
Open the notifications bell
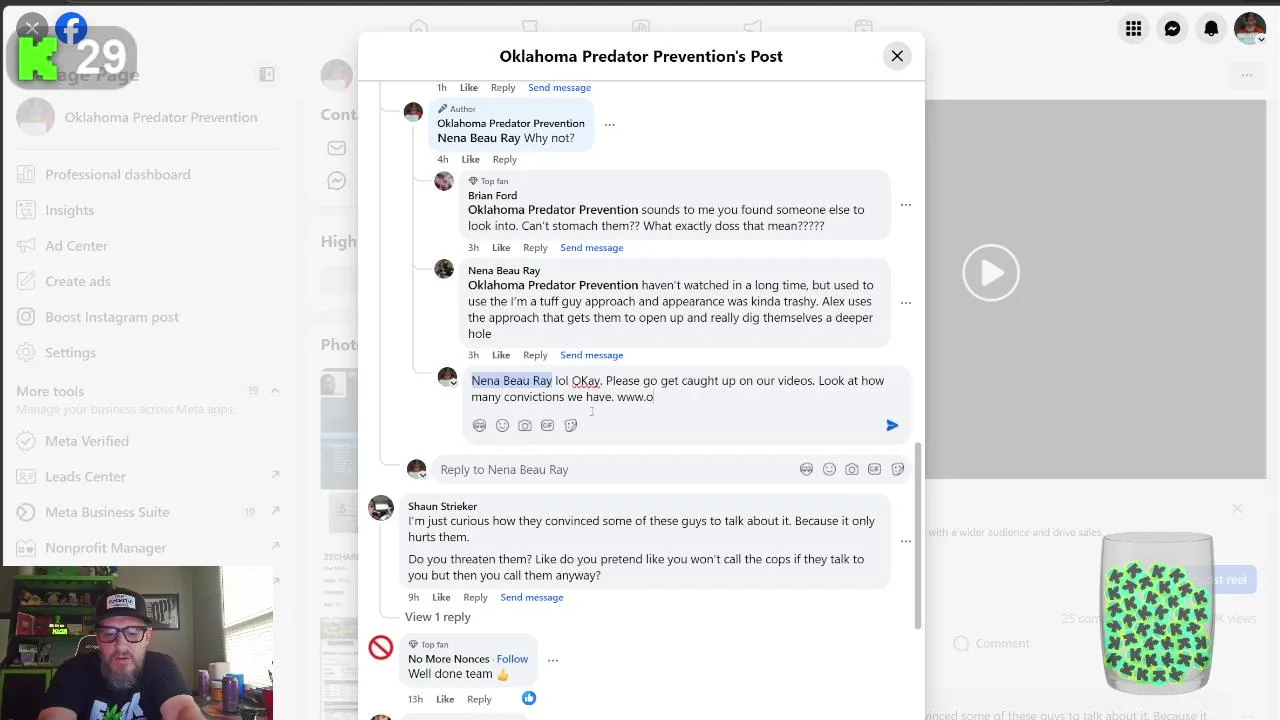tap(1211, 29)
